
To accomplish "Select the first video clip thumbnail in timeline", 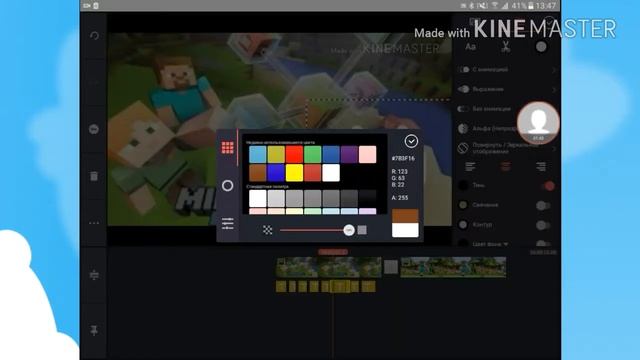I will tap(329, 267).
